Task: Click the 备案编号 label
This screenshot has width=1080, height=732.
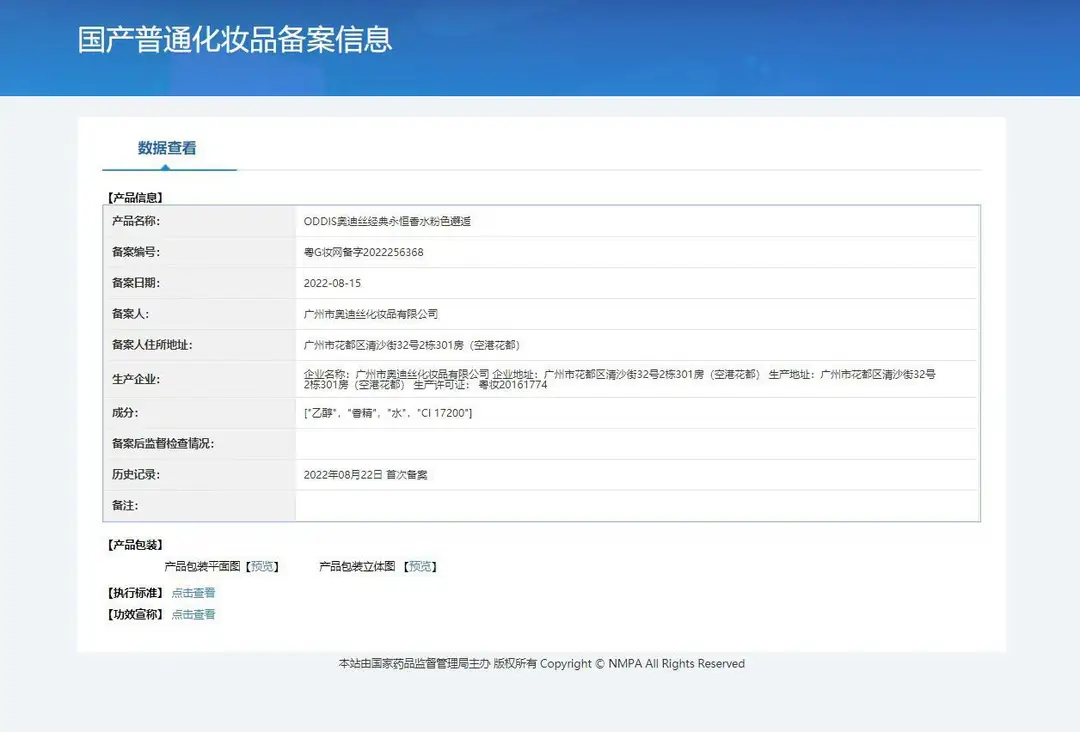Action: (x=136, y=252)
